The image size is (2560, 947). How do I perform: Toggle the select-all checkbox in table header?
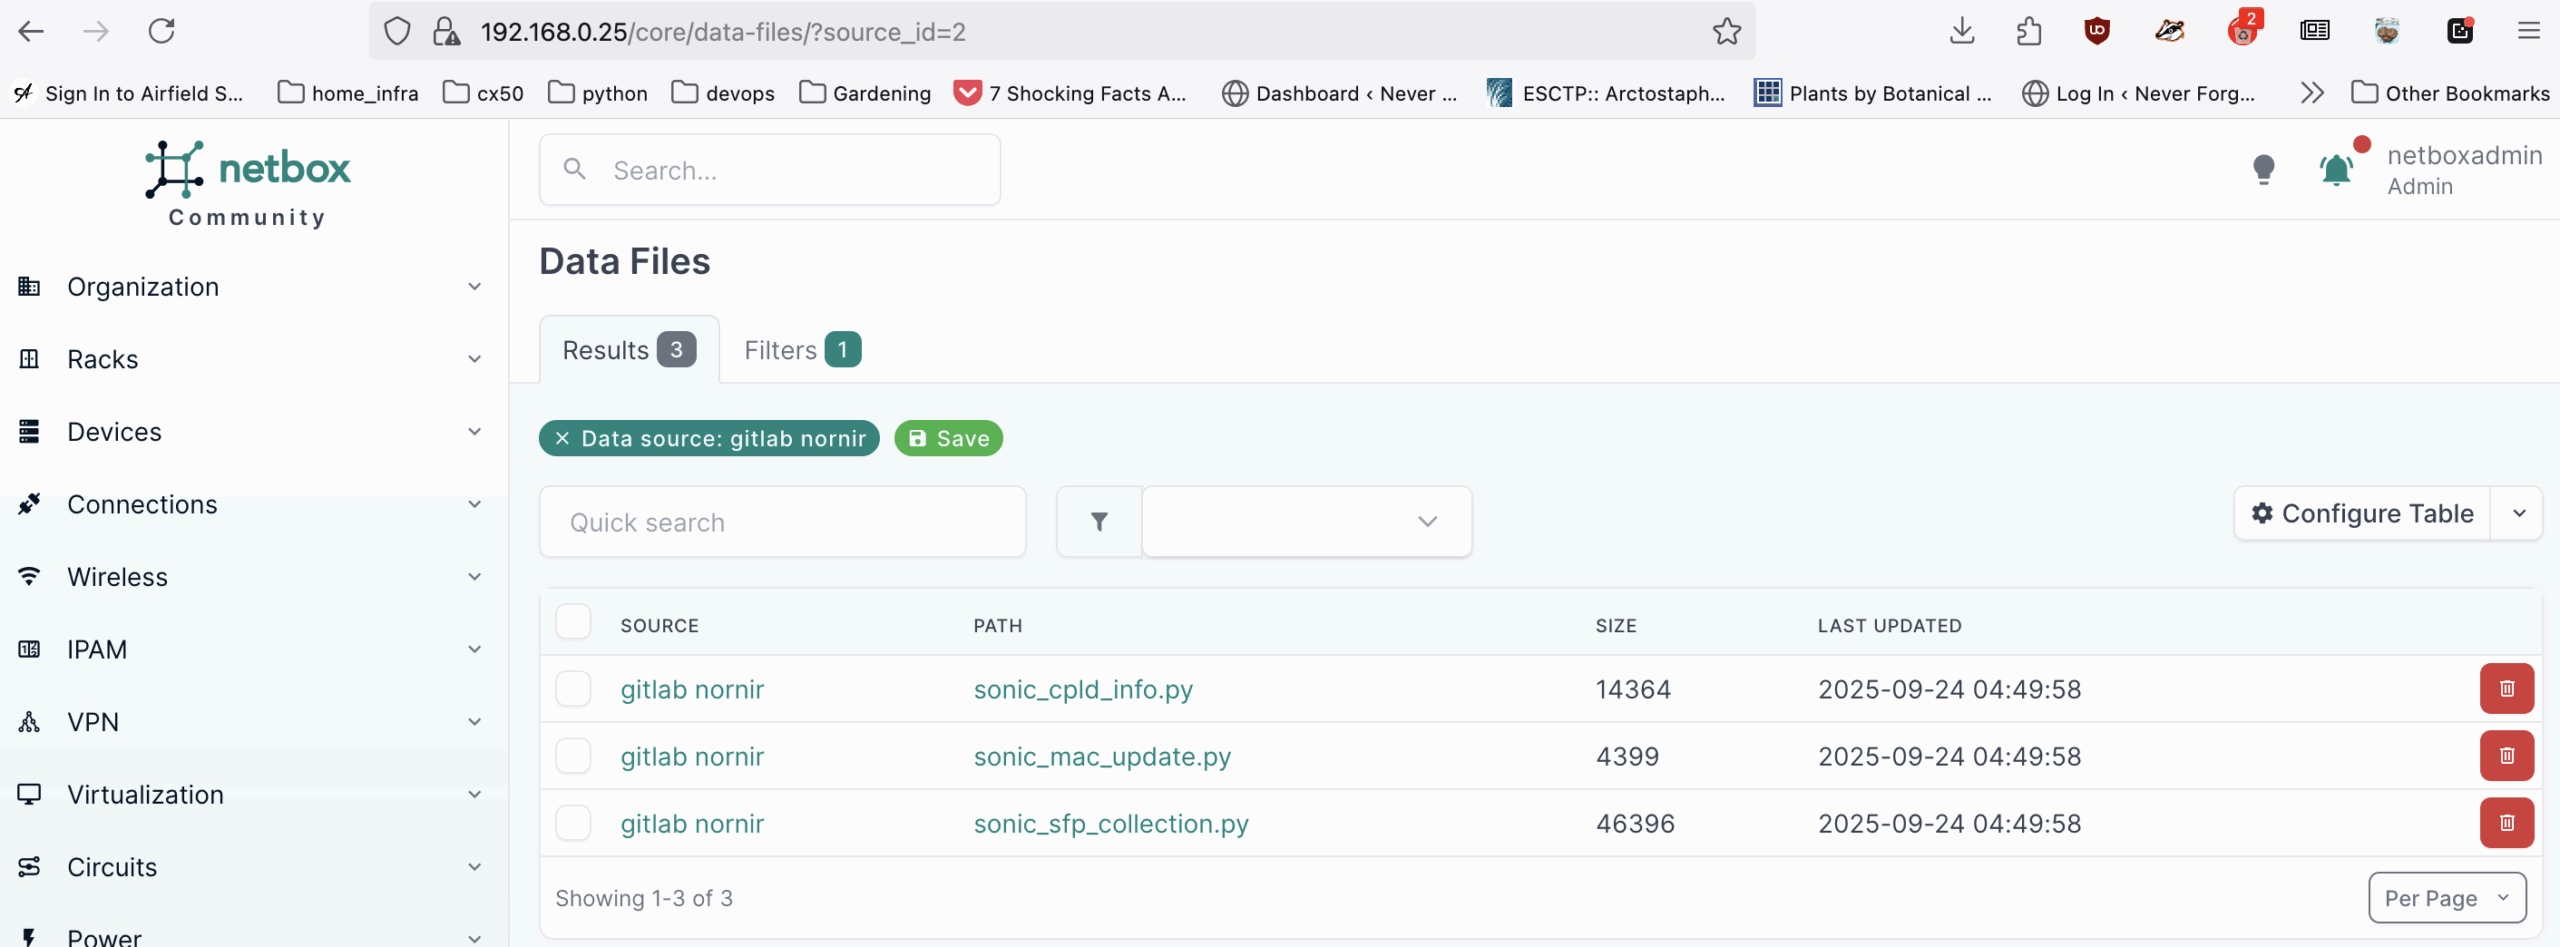(573, 622)
